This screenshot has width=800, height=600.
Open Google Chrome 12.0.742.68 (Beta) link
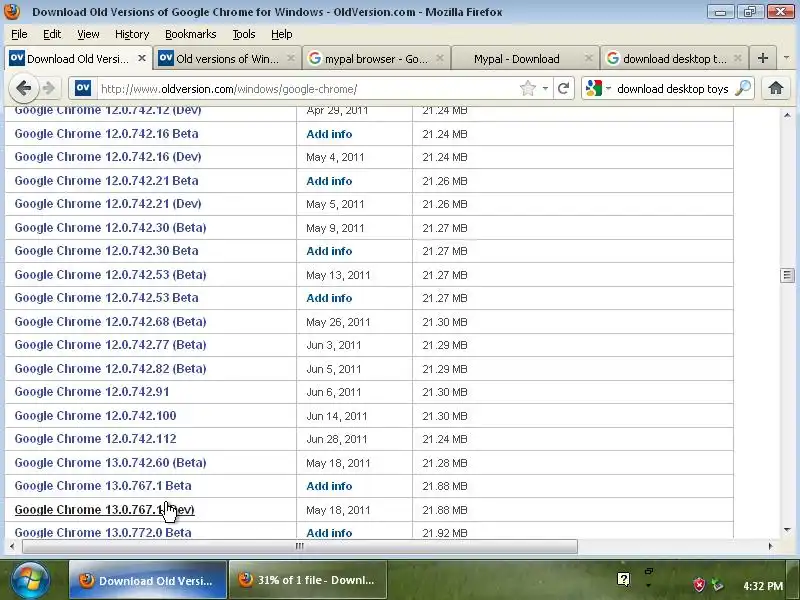(x=110, y=321)
